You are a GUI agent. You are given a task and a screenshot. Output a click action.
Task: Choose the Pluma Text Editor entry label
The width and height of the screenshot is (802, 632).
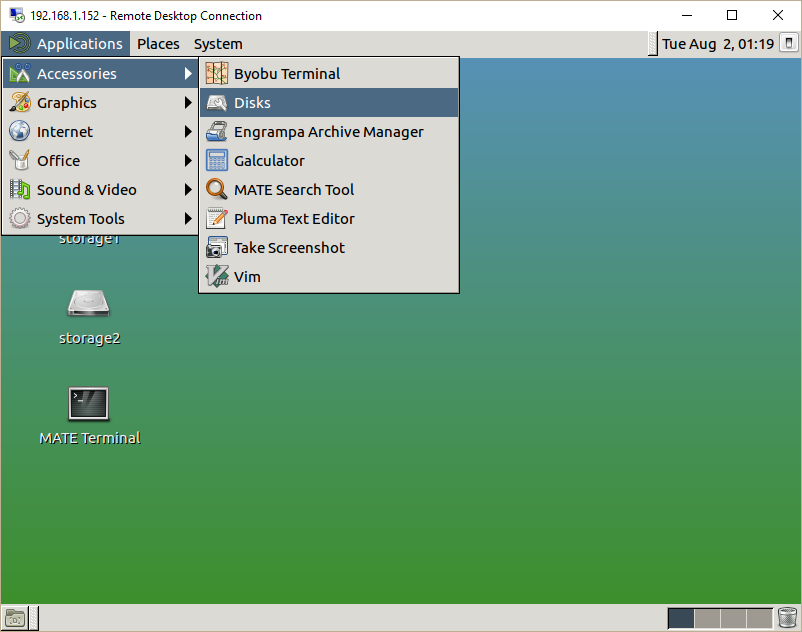pyautogui.click(x=294, y=219)
